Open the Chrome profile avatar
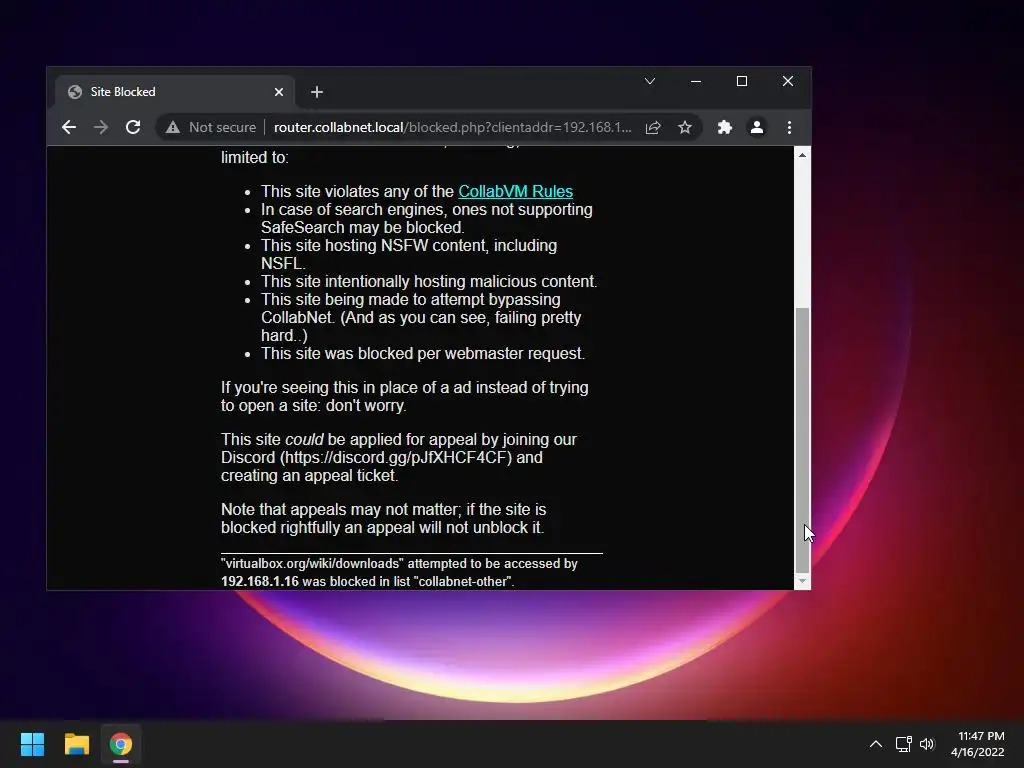1024x768 pixels. click(x=757, y=127)
